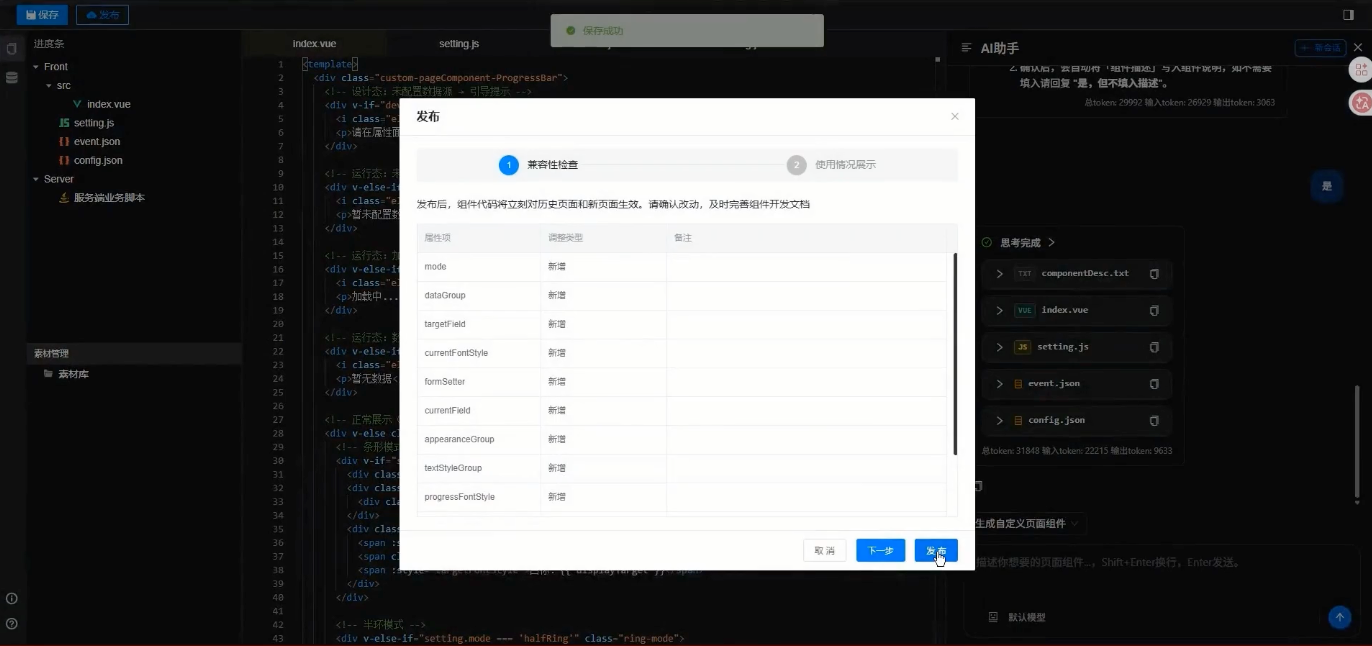Close the AI助手 panel
1372x646 pixels.
[x=1358, y=48]
